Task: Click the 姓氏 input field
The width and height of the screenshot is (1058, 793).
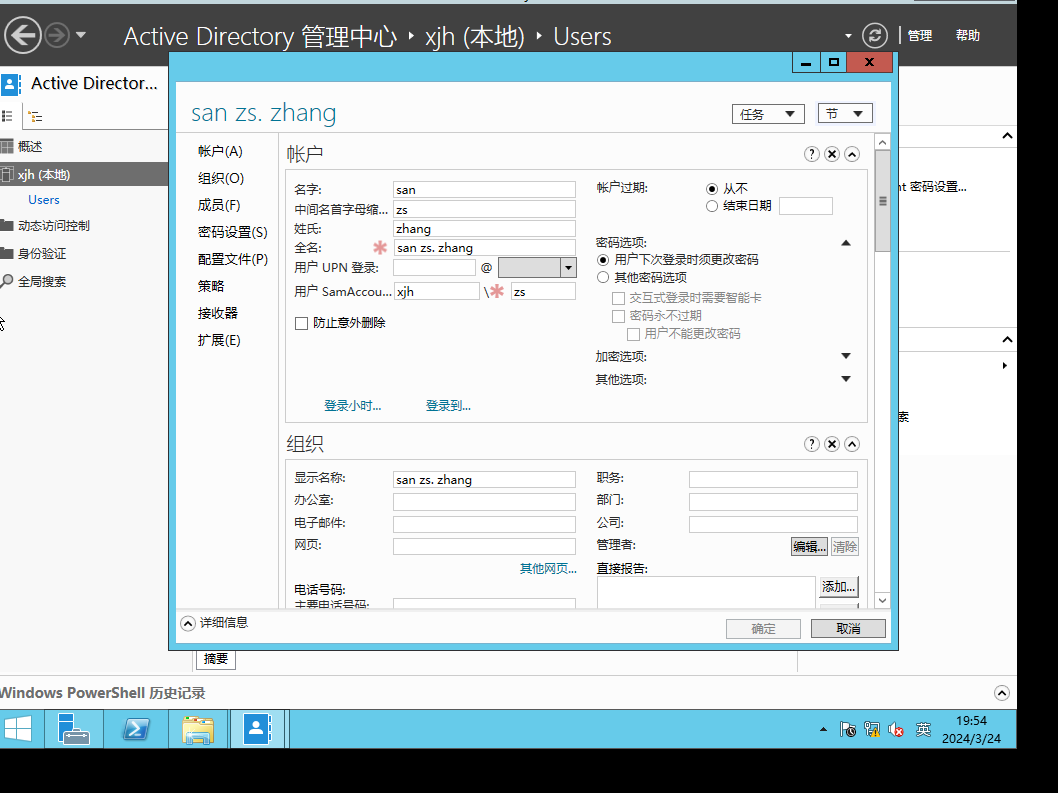Action: [x=484, y=229]
